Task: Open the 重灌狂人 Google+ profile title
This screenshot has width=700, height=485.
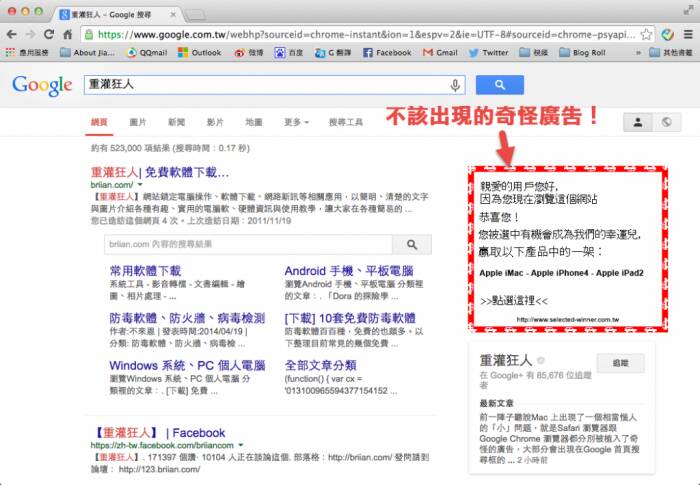Action: (x=506, y=360)
